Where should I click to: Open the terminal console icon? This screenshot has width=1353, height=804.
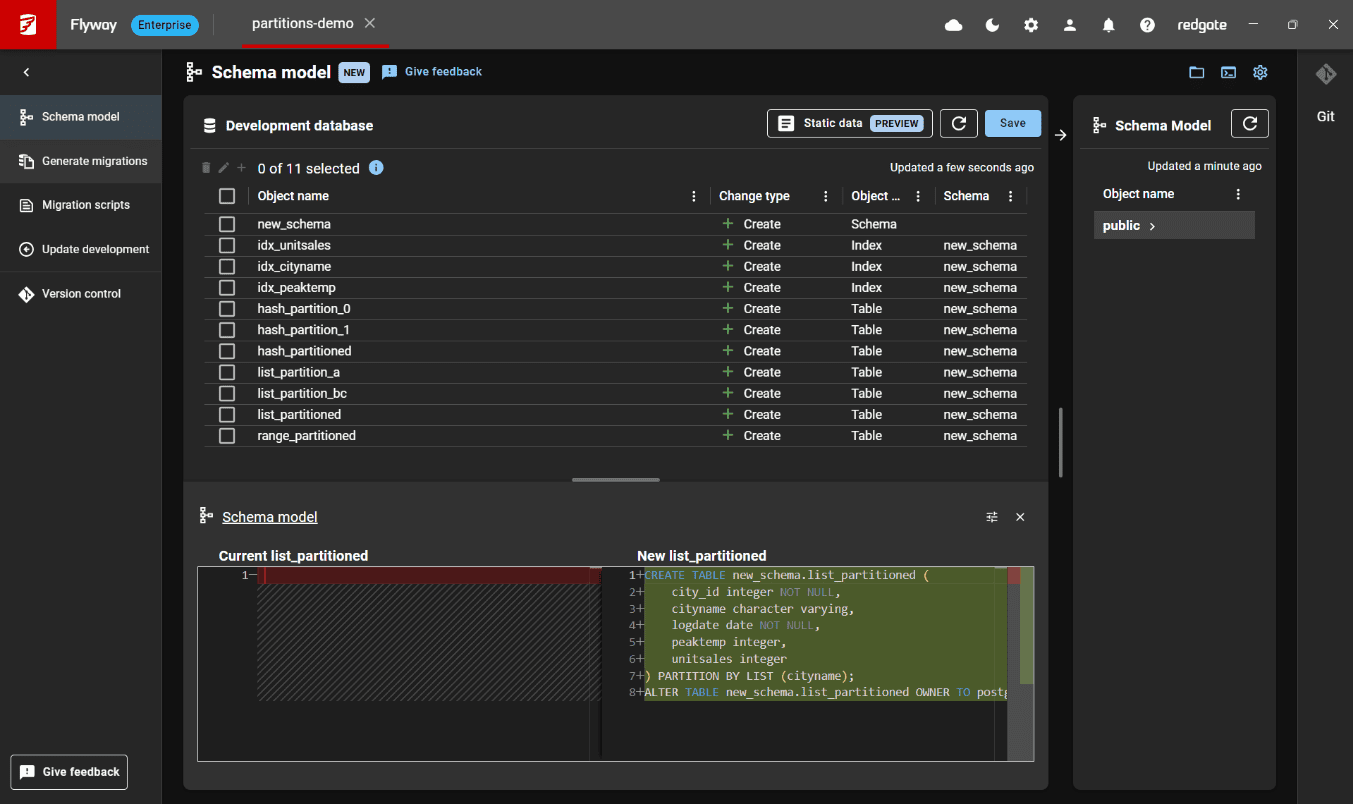pos(1228,72)
